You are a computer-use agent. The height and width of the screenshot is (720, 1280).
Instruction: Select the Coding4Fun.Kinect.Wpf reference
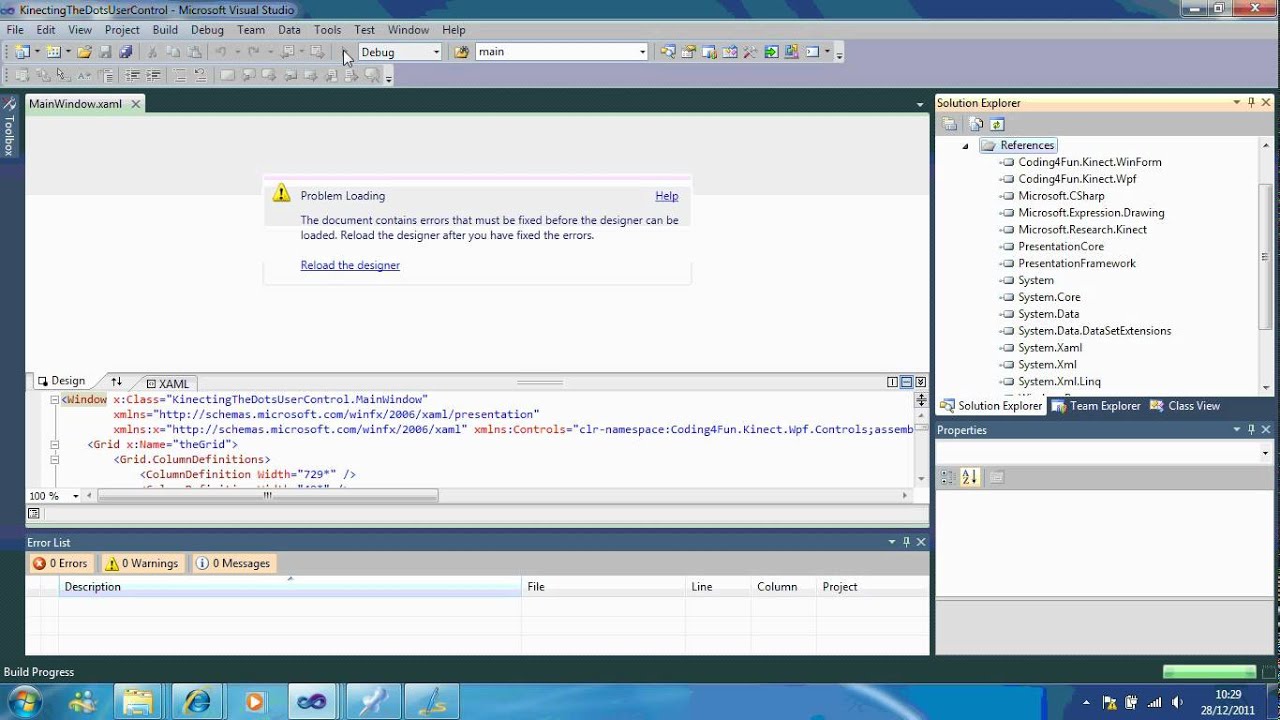(x=1077, y=179)
